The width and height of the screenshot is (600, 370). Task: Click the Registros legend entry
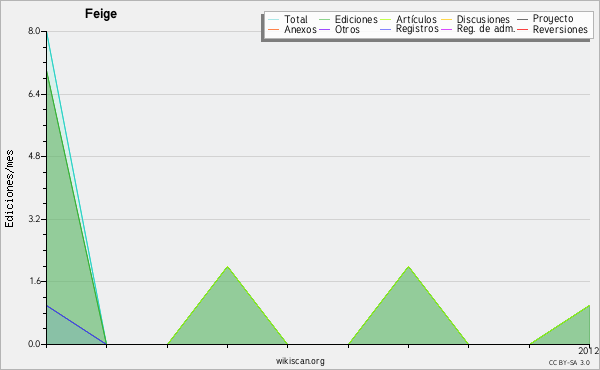[x=417, y=29]
